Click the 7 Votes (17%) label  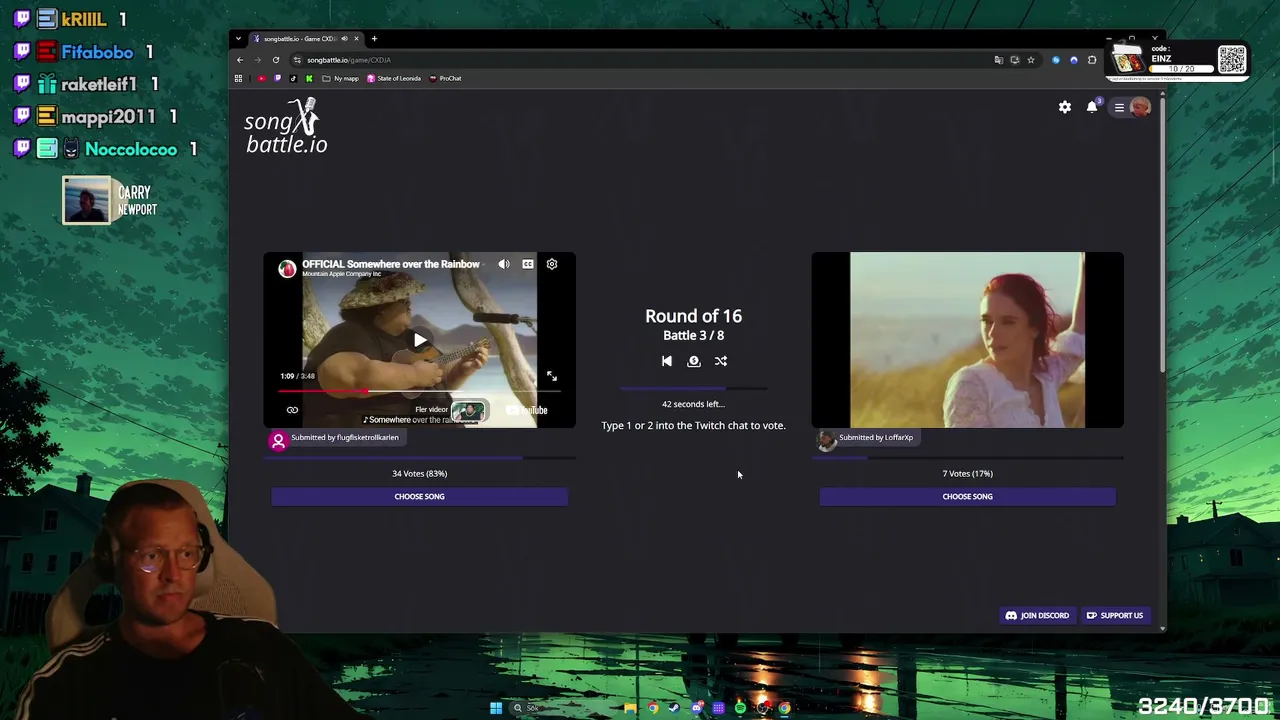pos(967,474)
